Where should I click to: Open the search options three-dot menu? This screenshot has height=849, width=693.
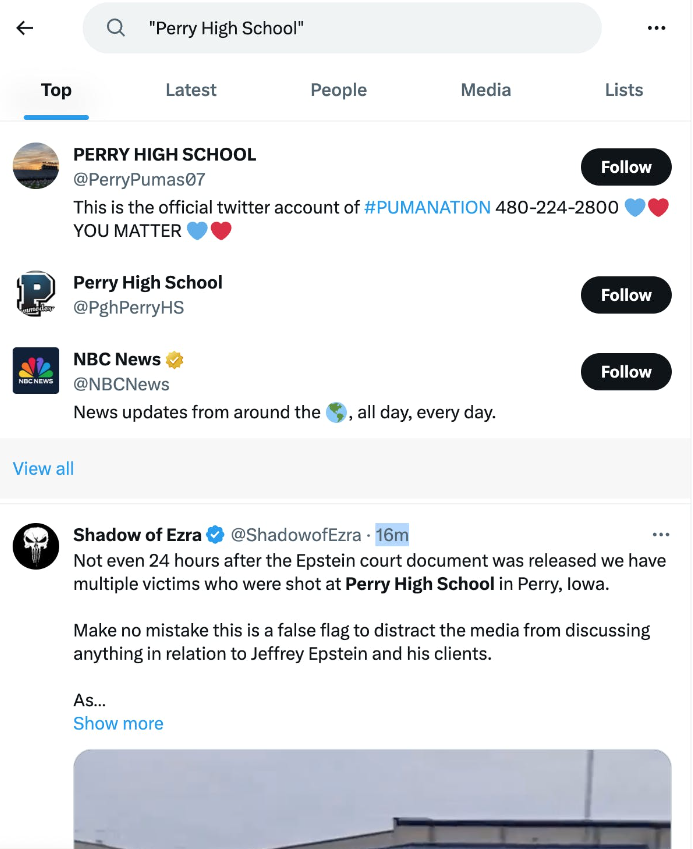click(x=656, y=28)
